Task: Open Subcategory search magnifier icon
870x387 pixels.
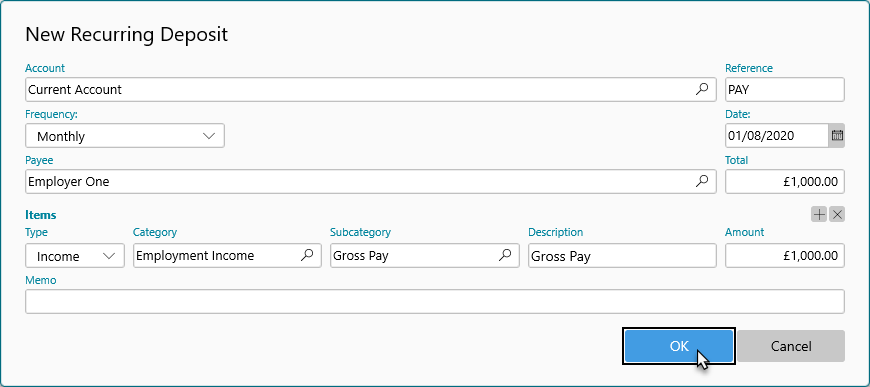Action: (505, 255)
